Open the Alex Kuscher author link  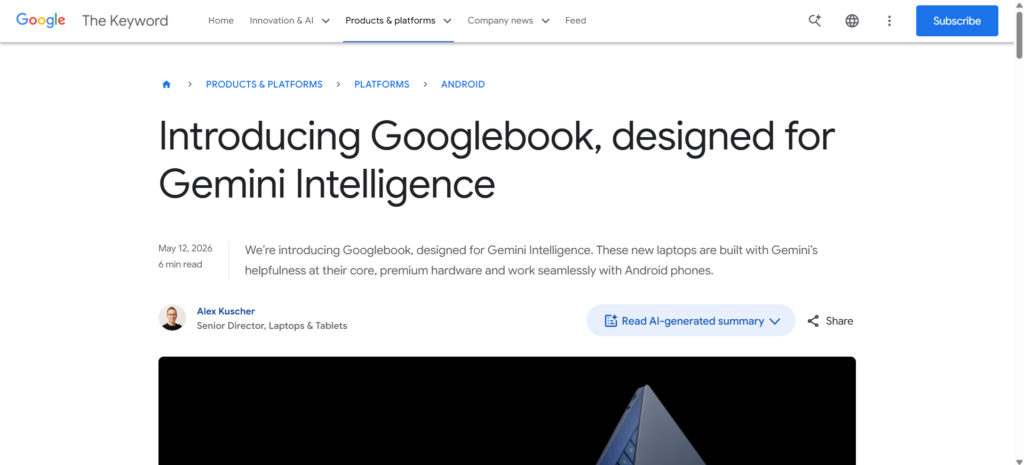[226, 312]
